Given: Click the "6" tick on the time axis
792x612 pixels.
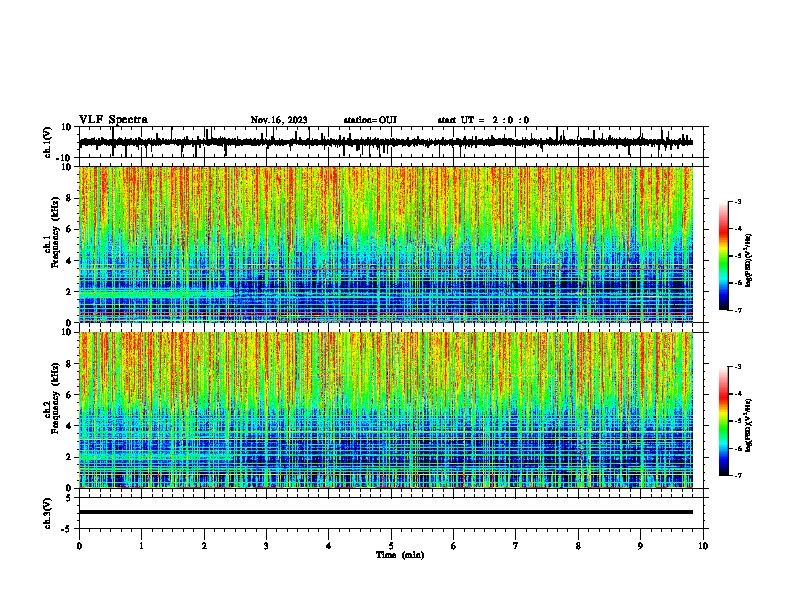Looking at the screenshot, I should 453,546.
